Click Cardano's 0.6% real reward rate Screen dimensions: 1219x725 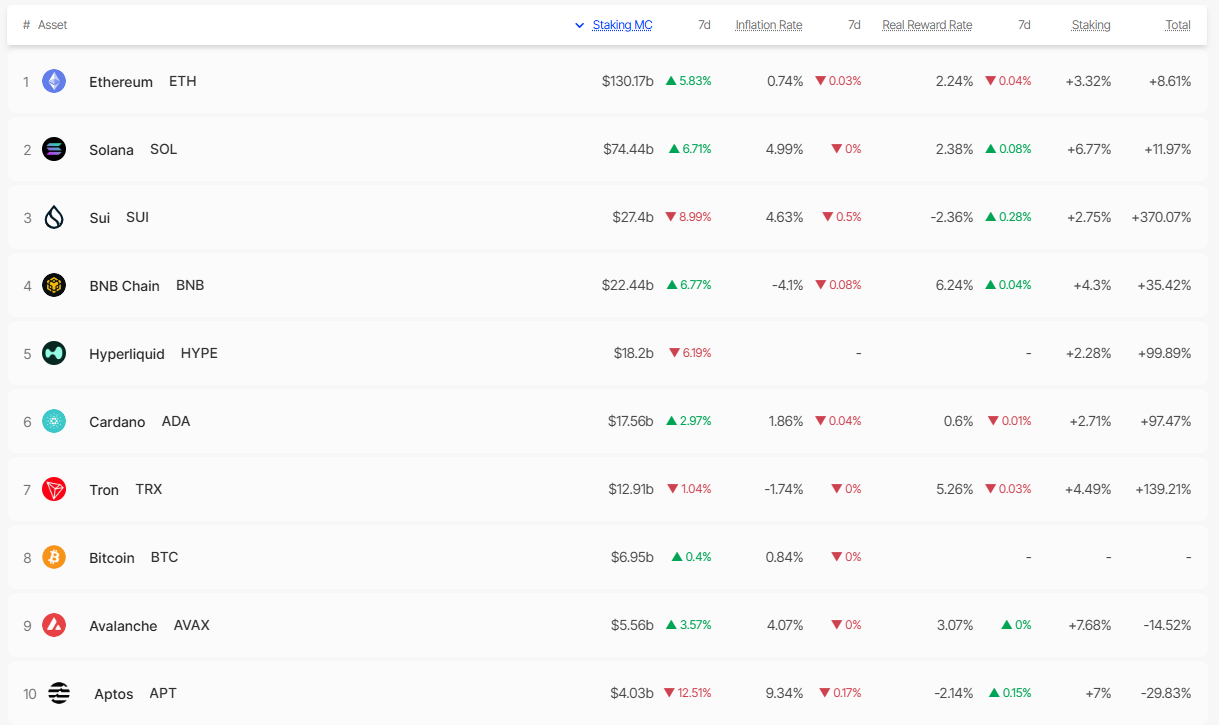click(x=958, y=421)
